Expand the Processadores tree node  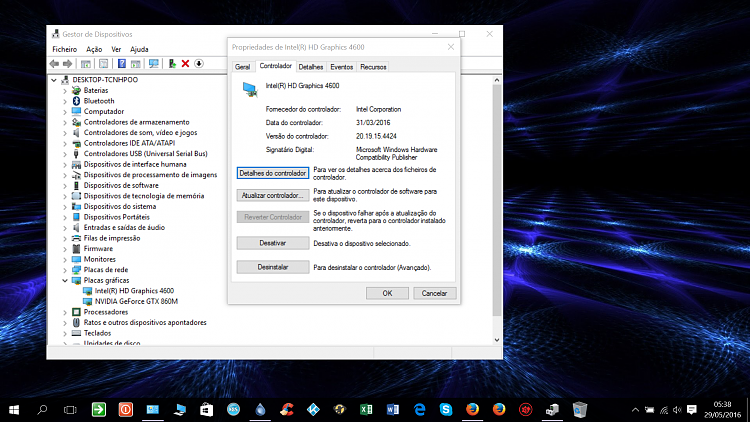66,312
